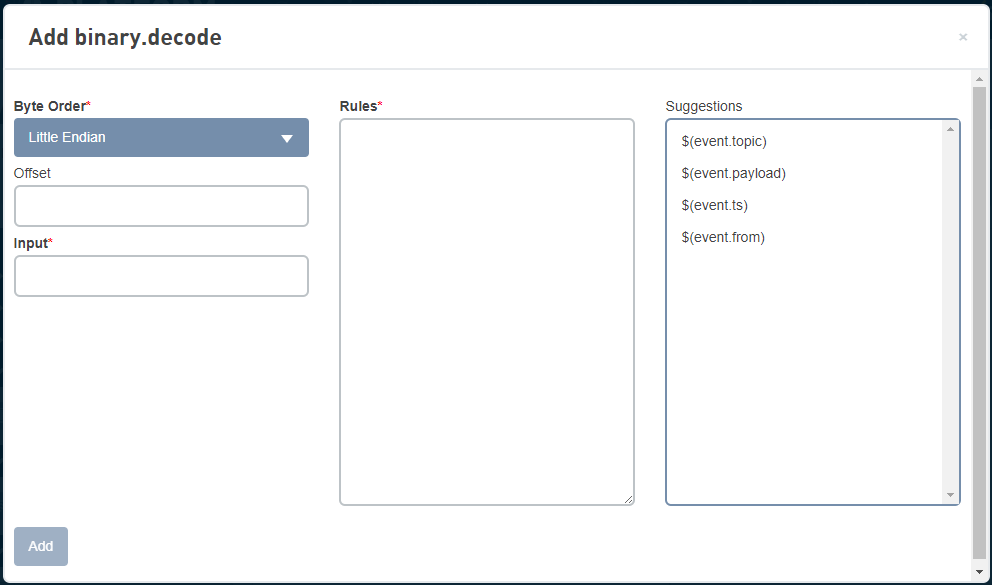The width and height of the screenshot is (992, 585).
Task: Select the $(event.topic) suggestion
Action: (724, 141)
